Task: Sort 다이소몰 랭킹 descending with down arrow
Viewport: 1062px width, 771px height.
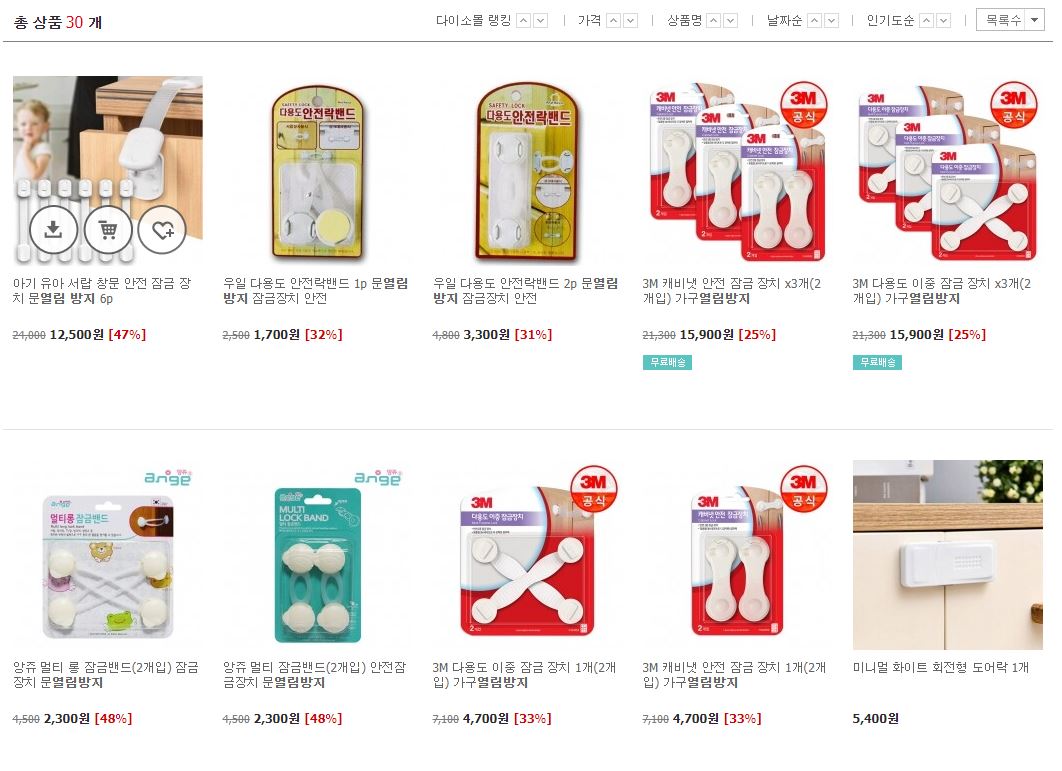Action: [540, 21]
